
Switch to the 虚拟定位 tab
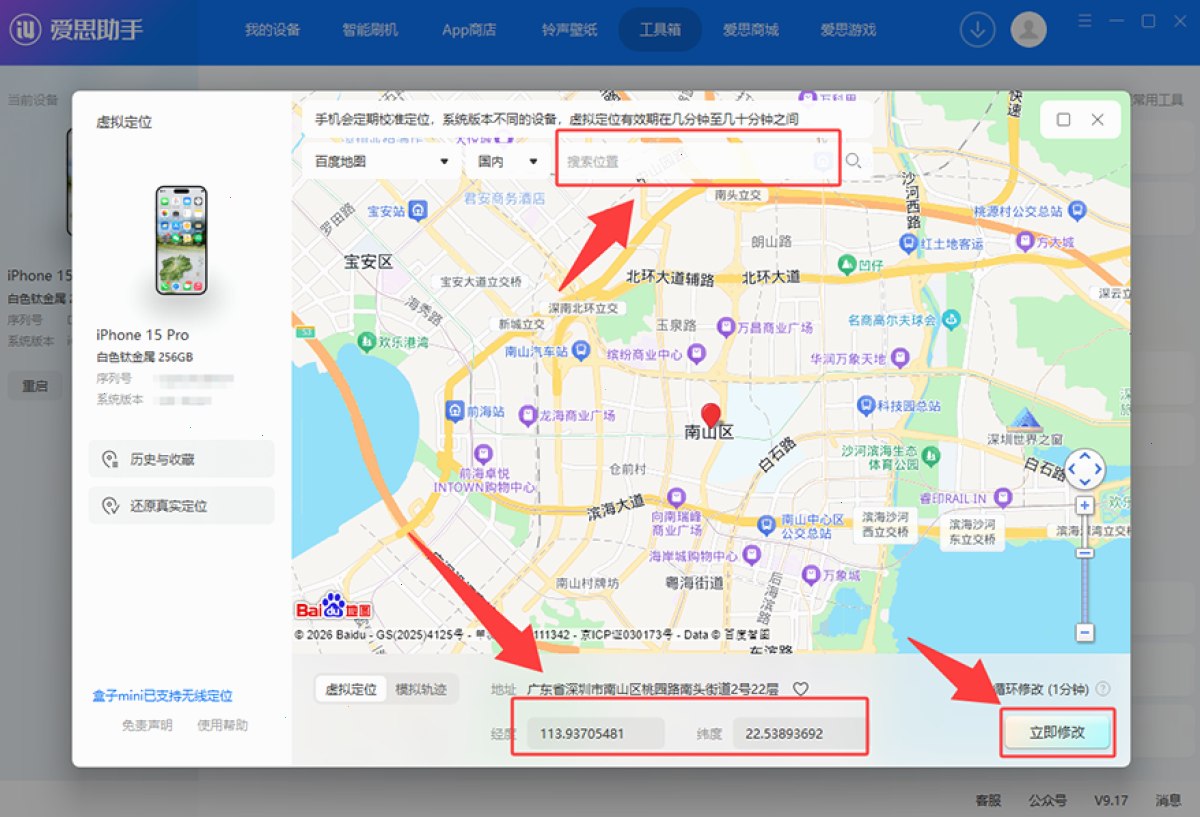pyautogui.click(x=350, y=689)
